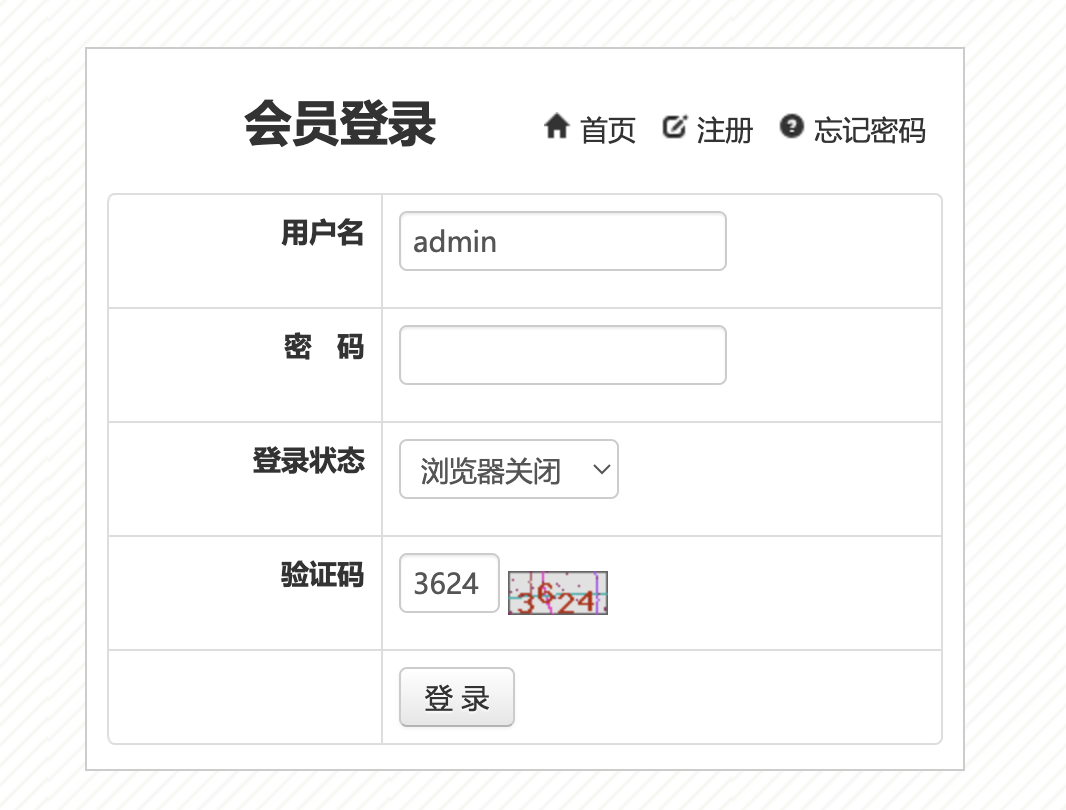Click the chevron arrow of the 登录状态 select

point(602,469)
